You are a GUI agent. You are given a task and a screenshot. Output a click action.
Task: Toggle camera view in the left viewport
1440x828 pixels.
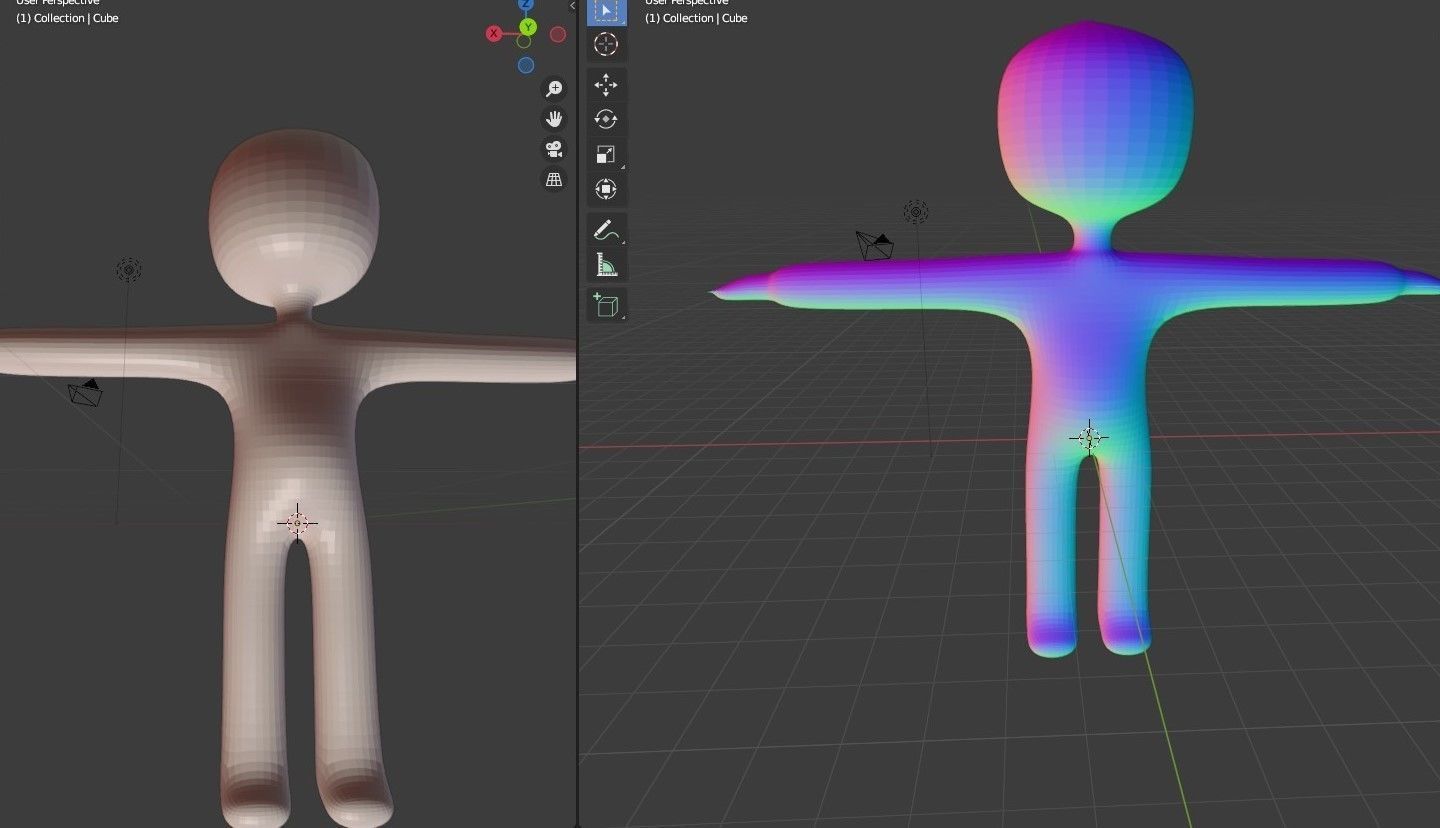(554, 148)
